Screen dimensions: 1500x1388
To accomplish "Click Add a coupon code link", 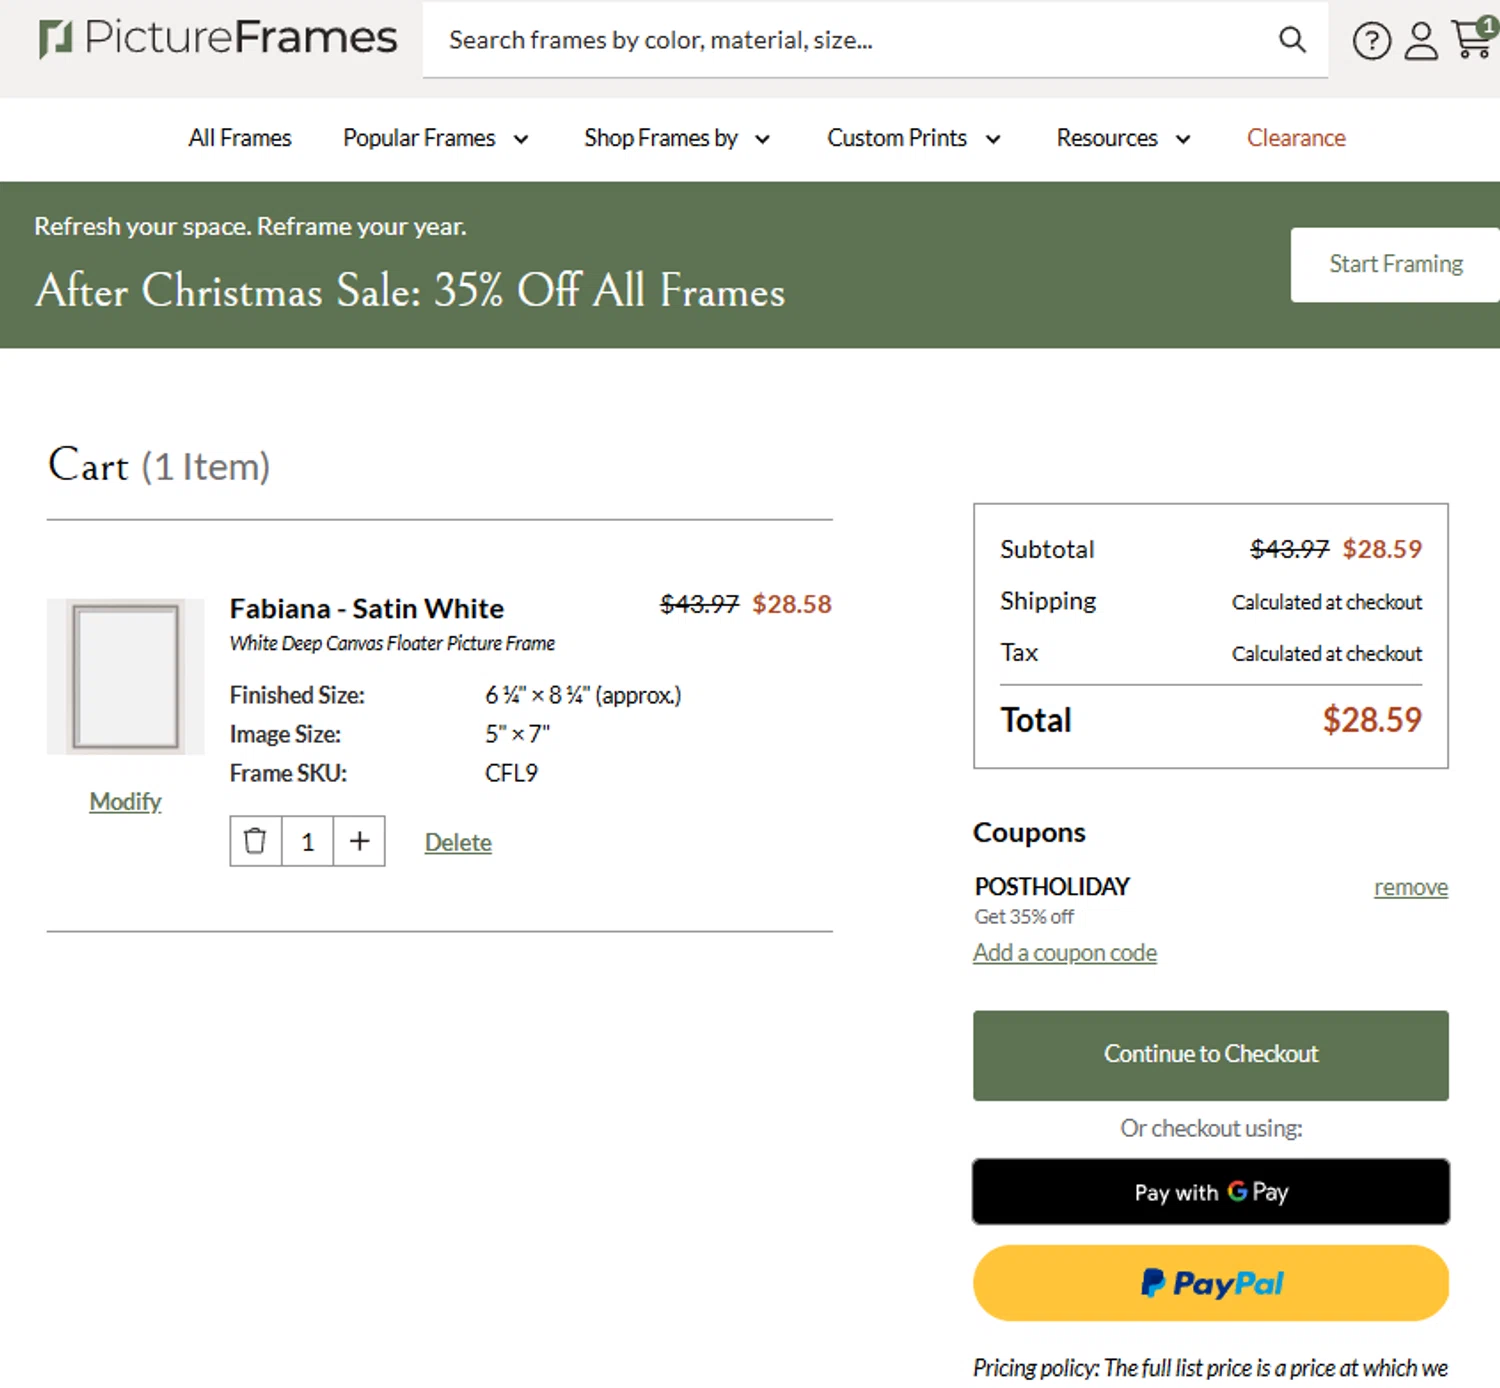I will pos(1065,953).
